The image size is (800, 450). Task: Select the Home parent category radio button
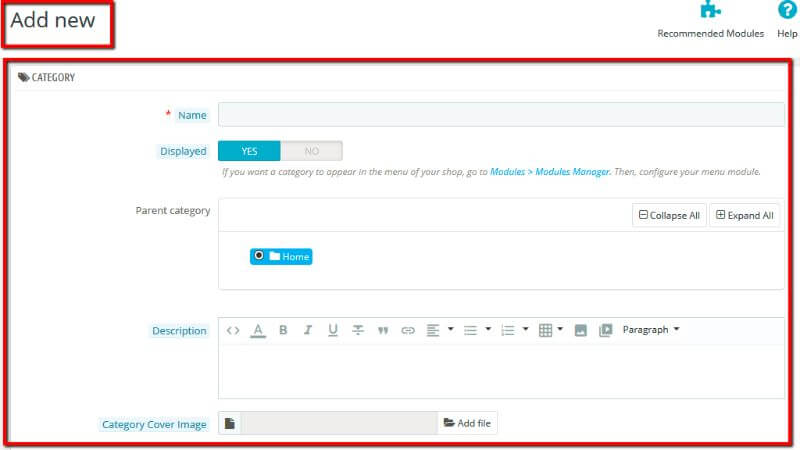click(x=259, y=255)
